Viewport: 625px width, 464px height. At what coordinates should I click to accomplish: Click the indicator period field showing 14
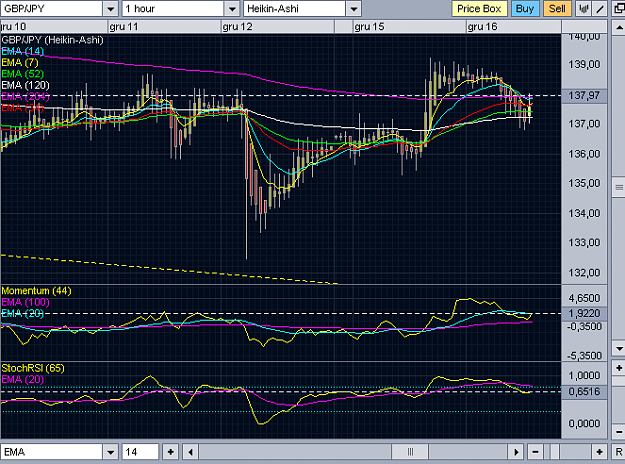click(x=140, y=452)
